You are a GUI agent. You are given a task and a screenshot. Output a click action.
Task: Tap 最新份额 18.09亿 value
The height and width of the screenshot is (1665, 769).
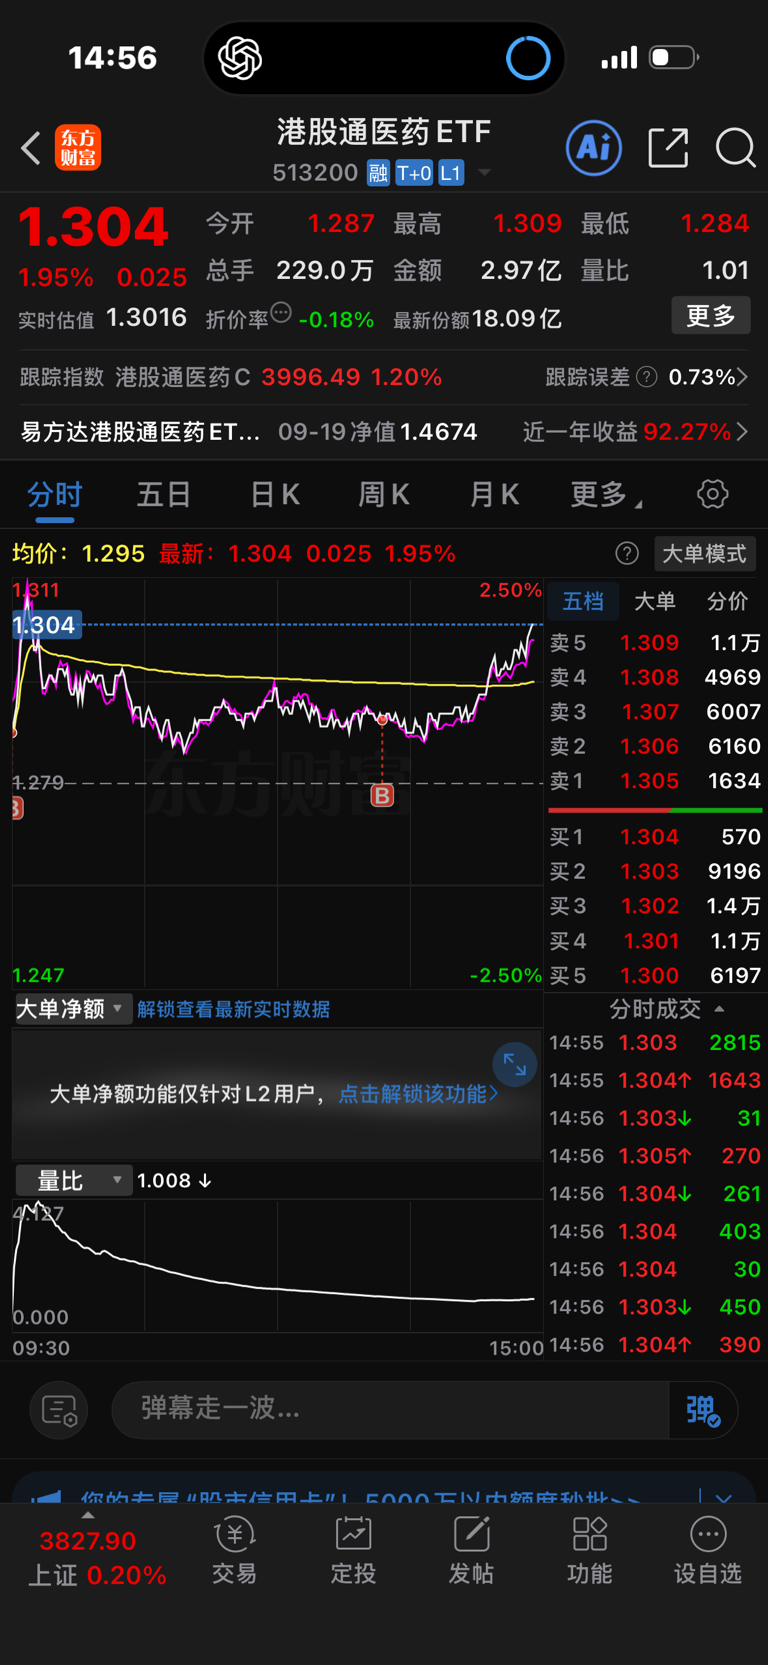pos(516,319)
